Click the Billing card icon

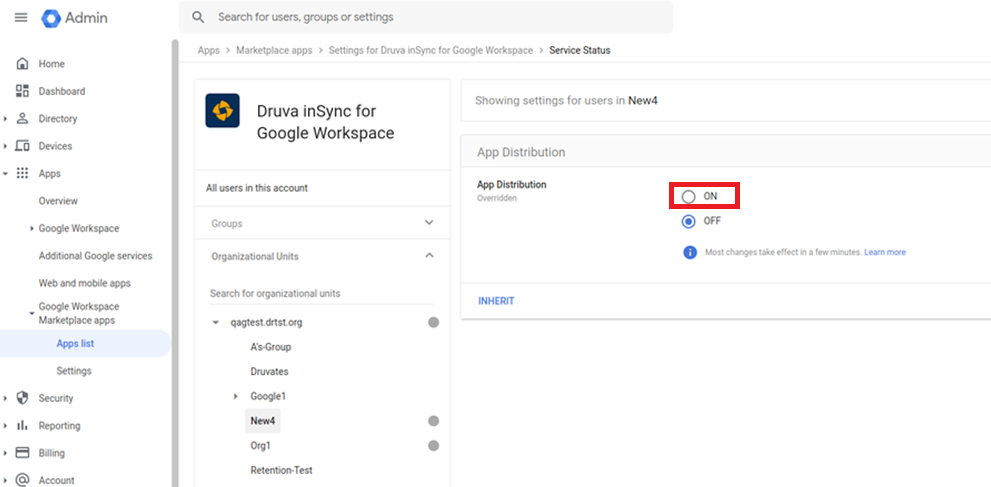(22, 453)
